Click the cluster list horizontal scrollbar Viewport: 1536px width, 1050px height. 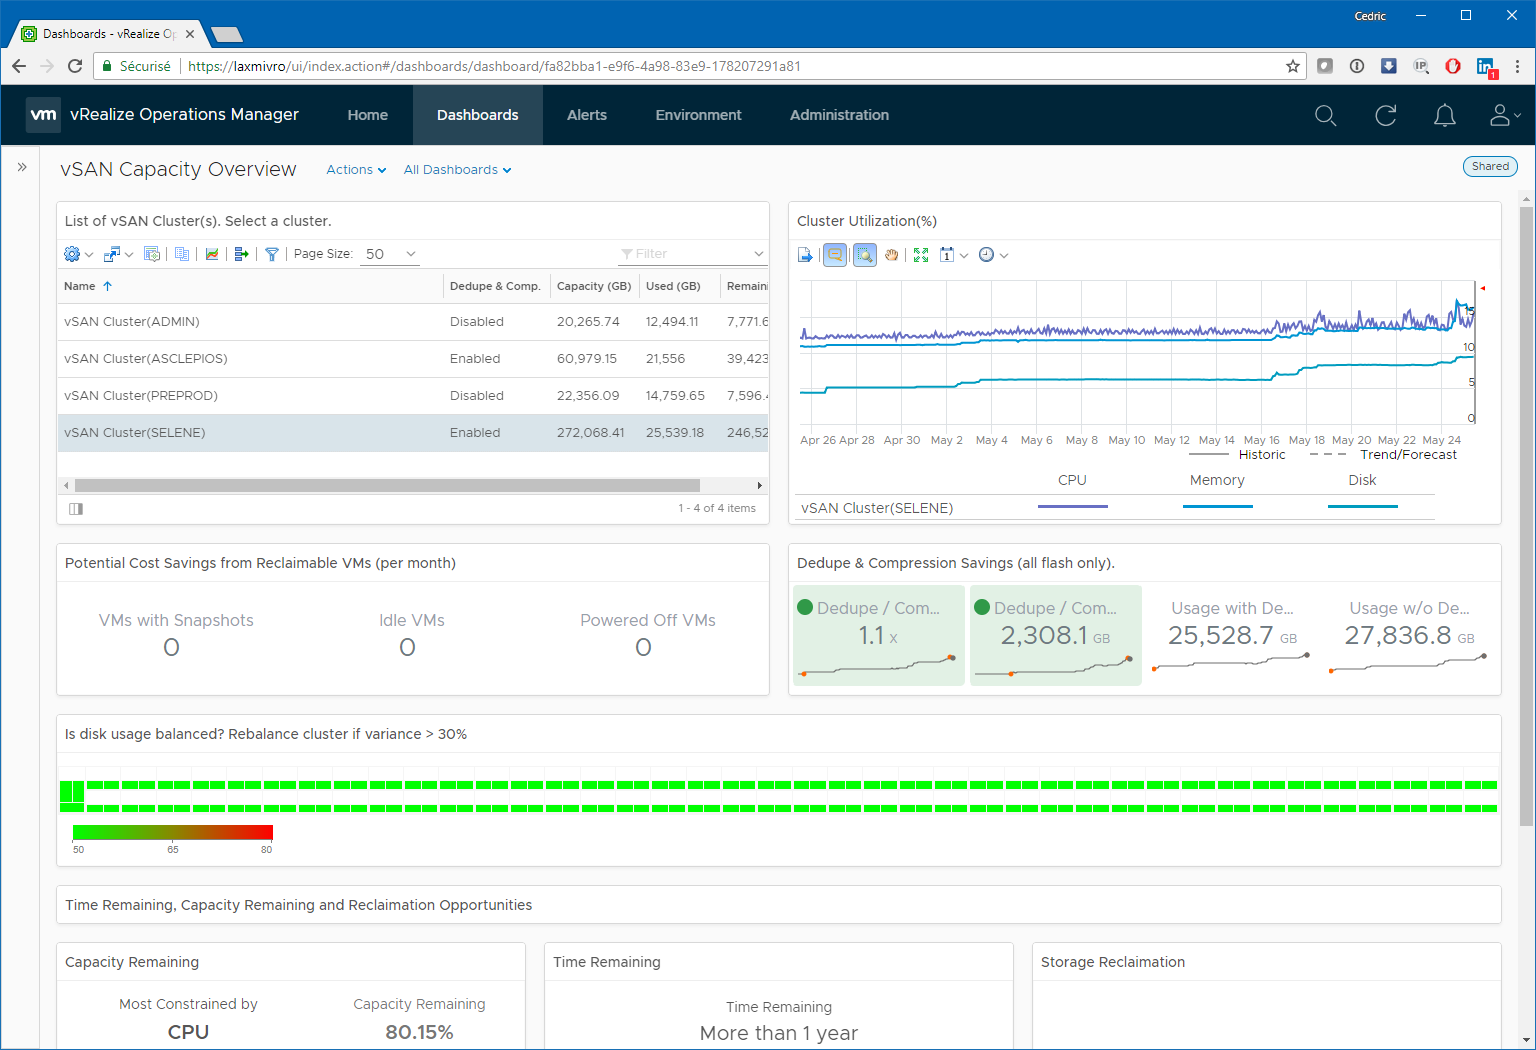pos(386,485)
